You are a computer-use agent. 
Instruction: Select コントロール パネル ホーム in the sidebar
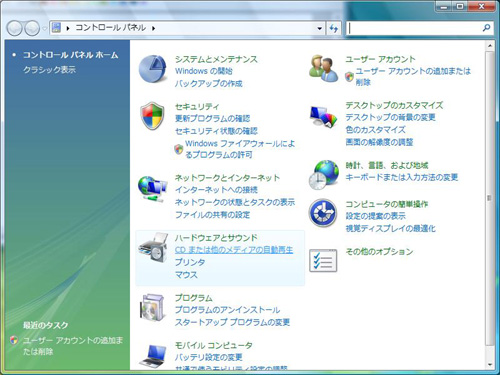pos(70,55)
